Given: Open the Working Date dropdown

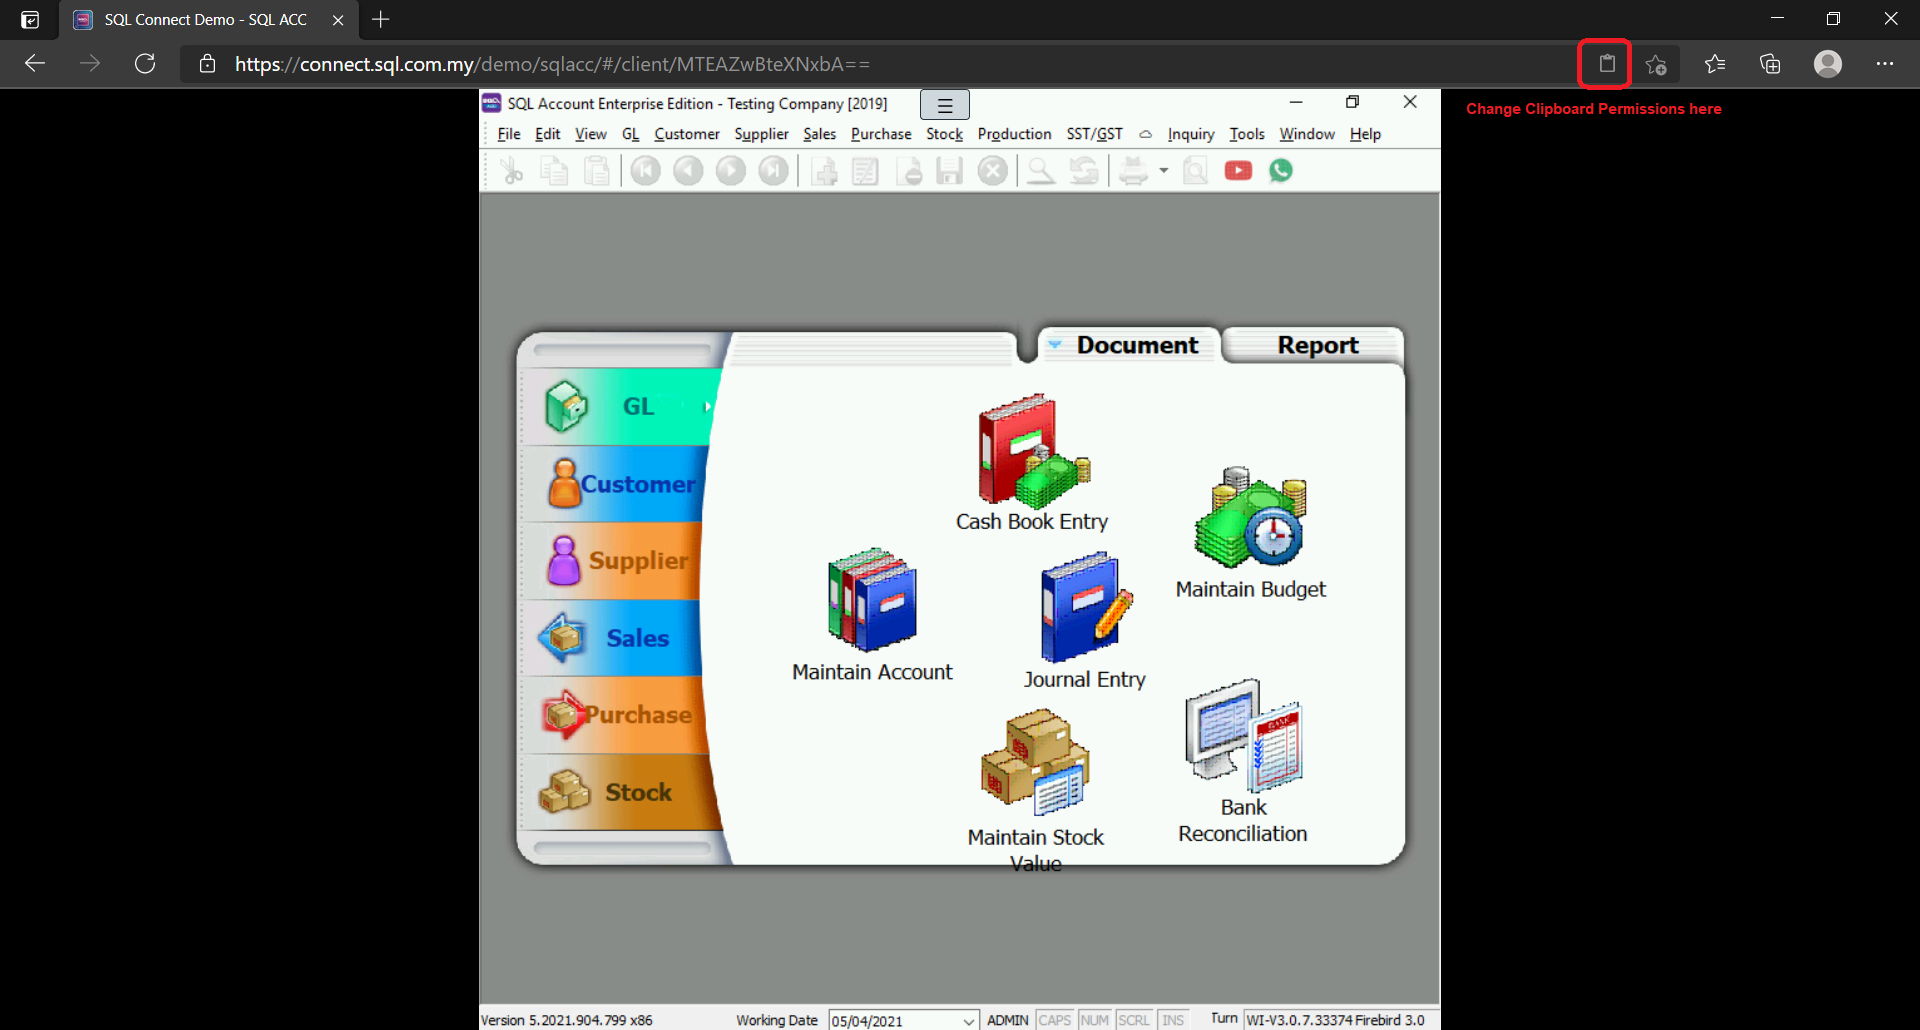Looking at the screenshot, I should (x=966, y=1020).
